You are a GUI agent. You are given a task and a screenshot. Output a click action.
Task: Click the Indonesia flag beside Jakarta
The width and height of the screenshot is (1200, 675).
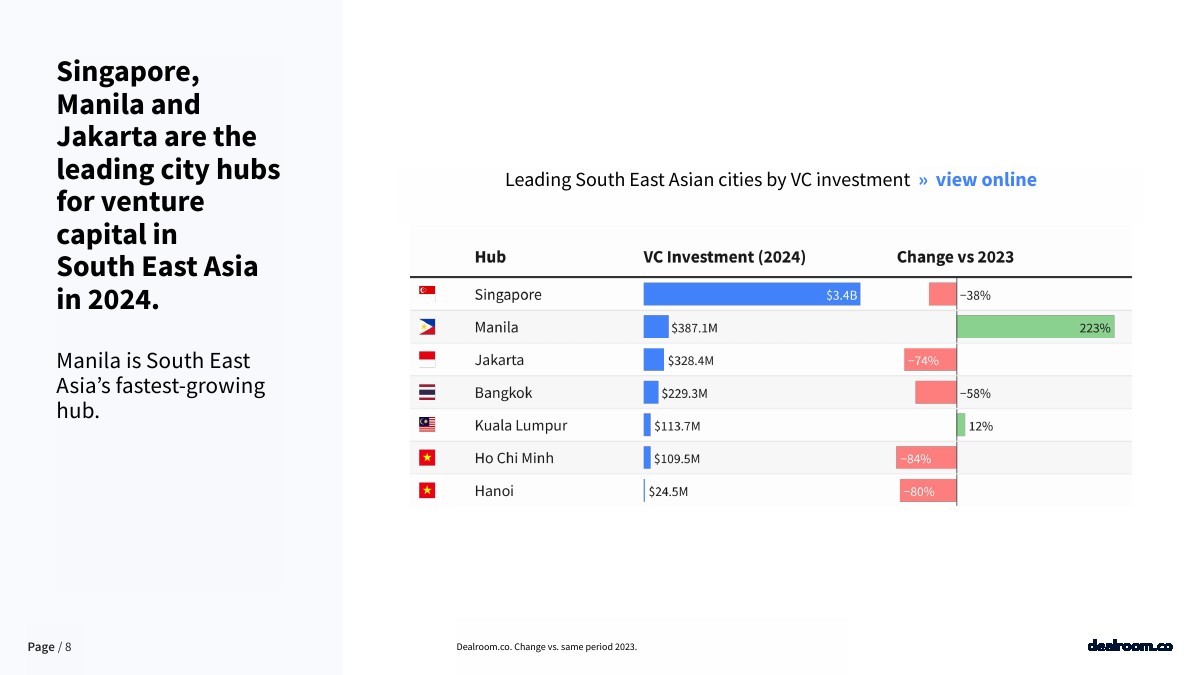click(427, 360)
